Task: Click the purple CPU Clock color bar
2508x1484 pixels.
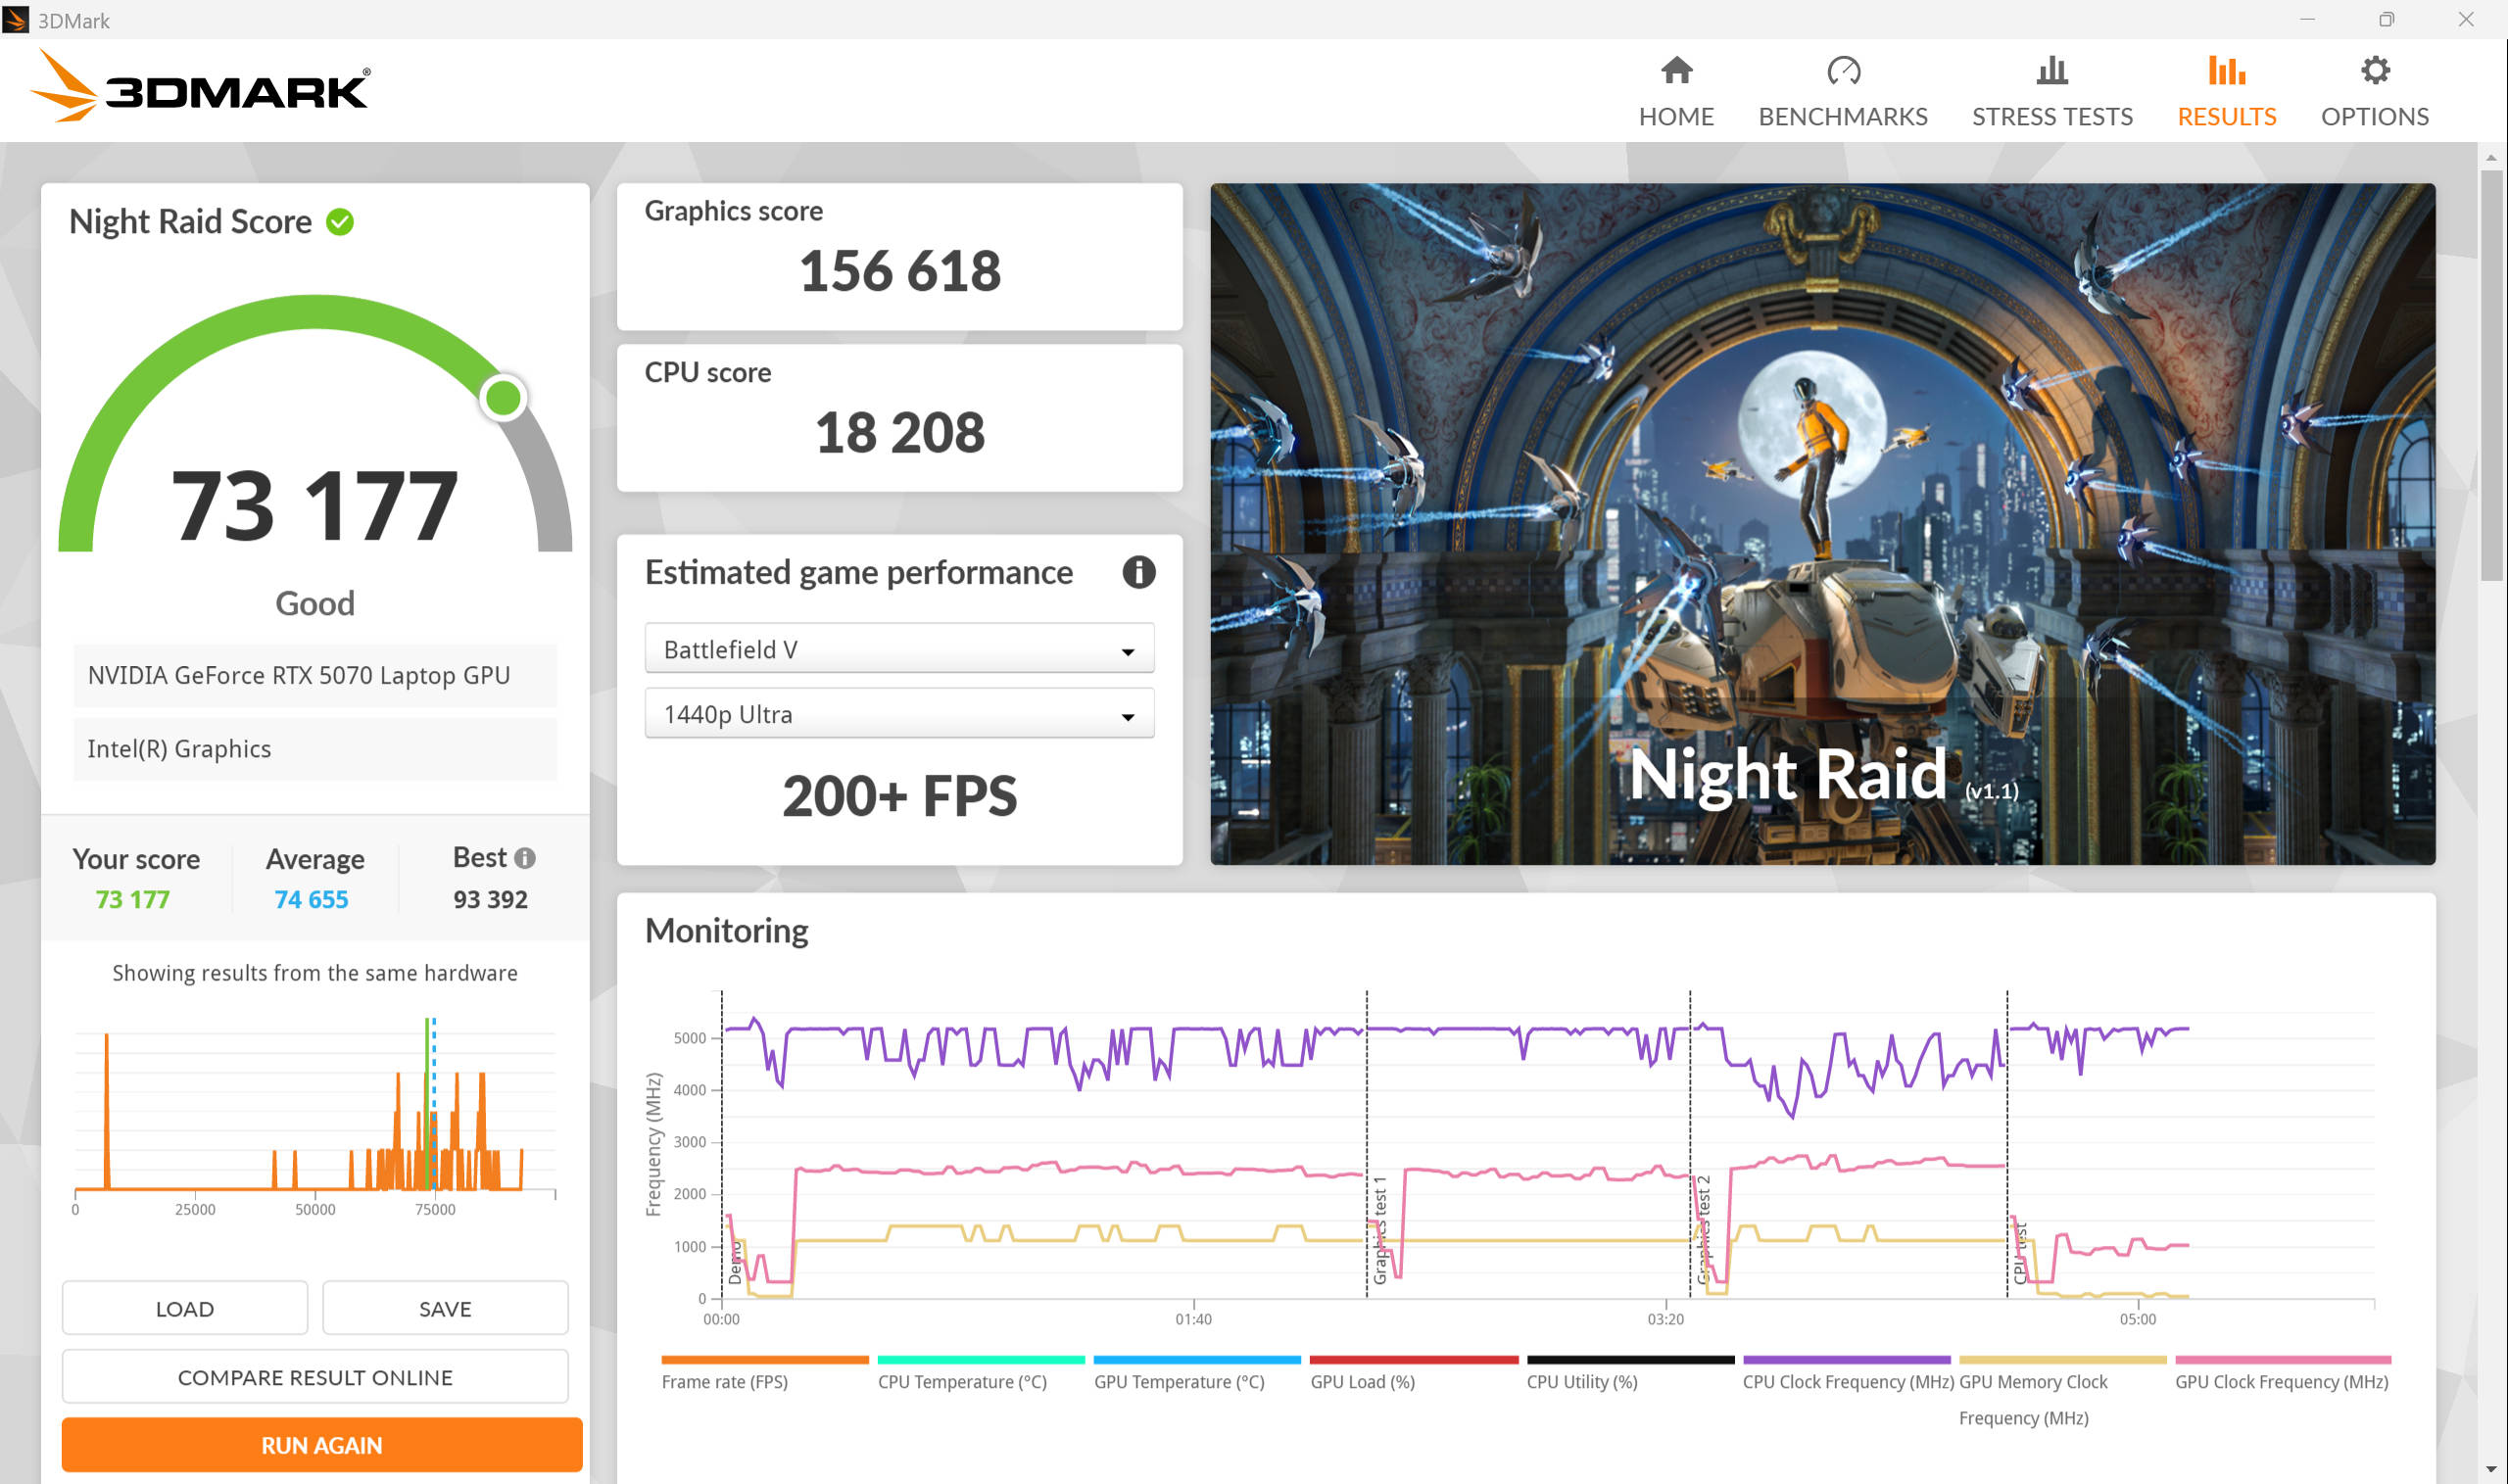Action: coord(1846,1360)
